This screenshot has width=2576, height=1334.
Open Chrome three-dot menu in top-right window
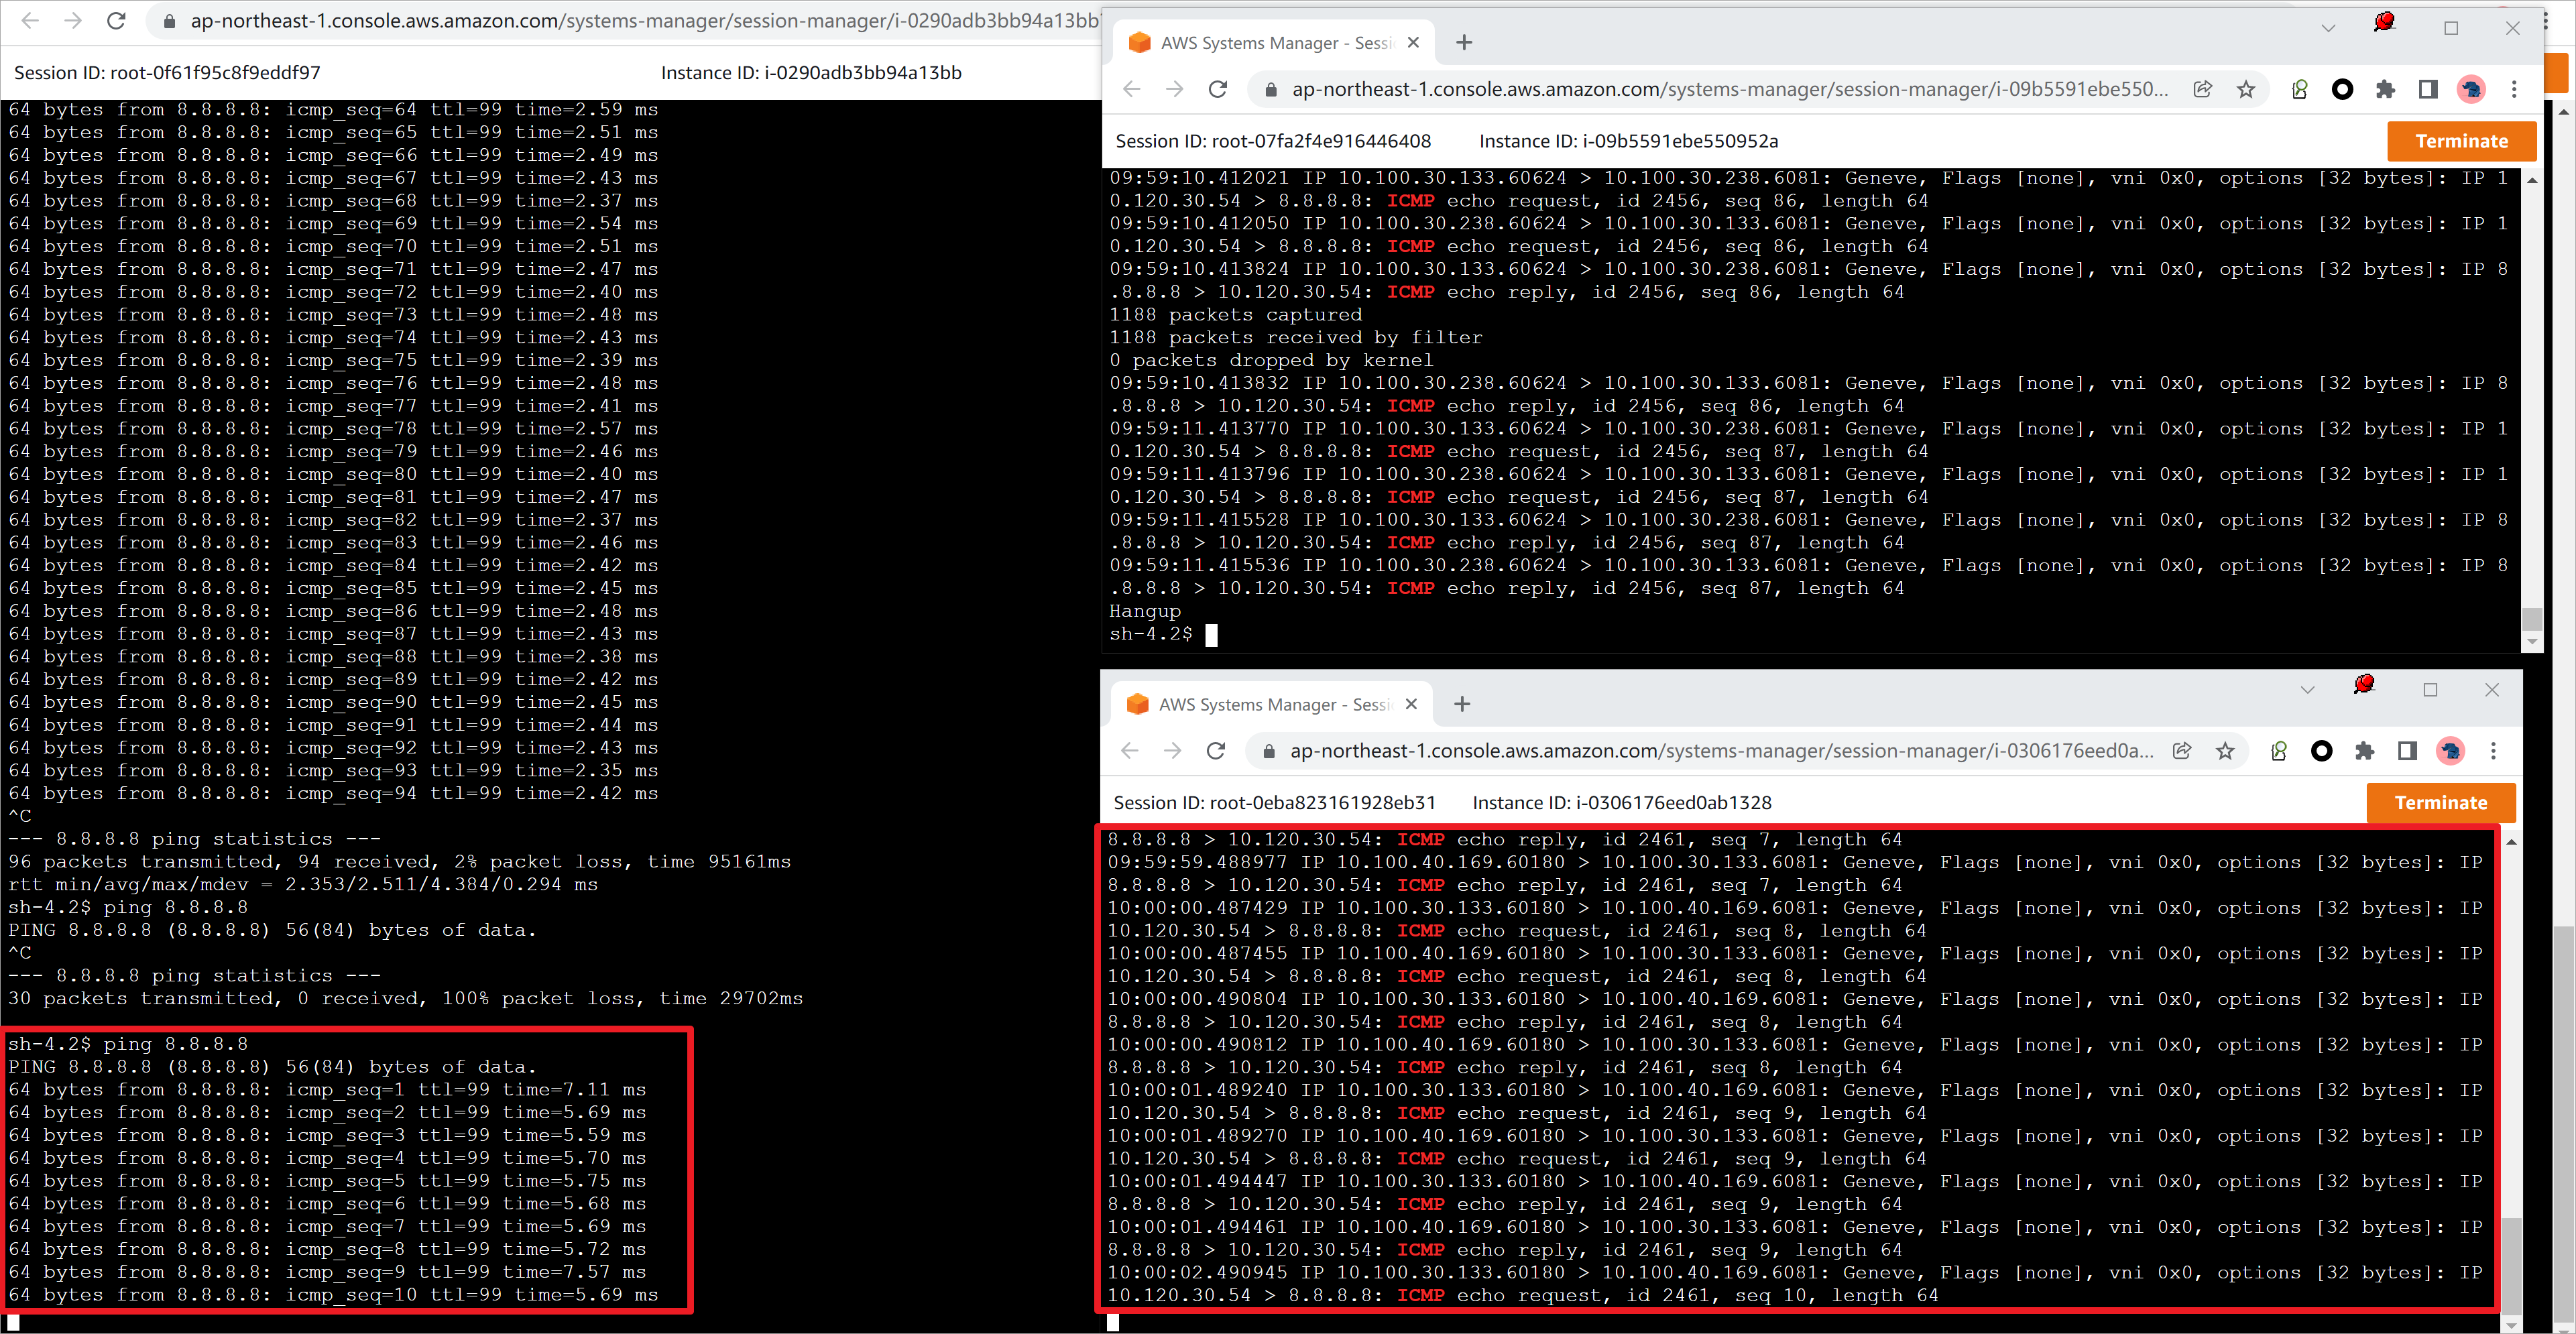point(2514,89)
